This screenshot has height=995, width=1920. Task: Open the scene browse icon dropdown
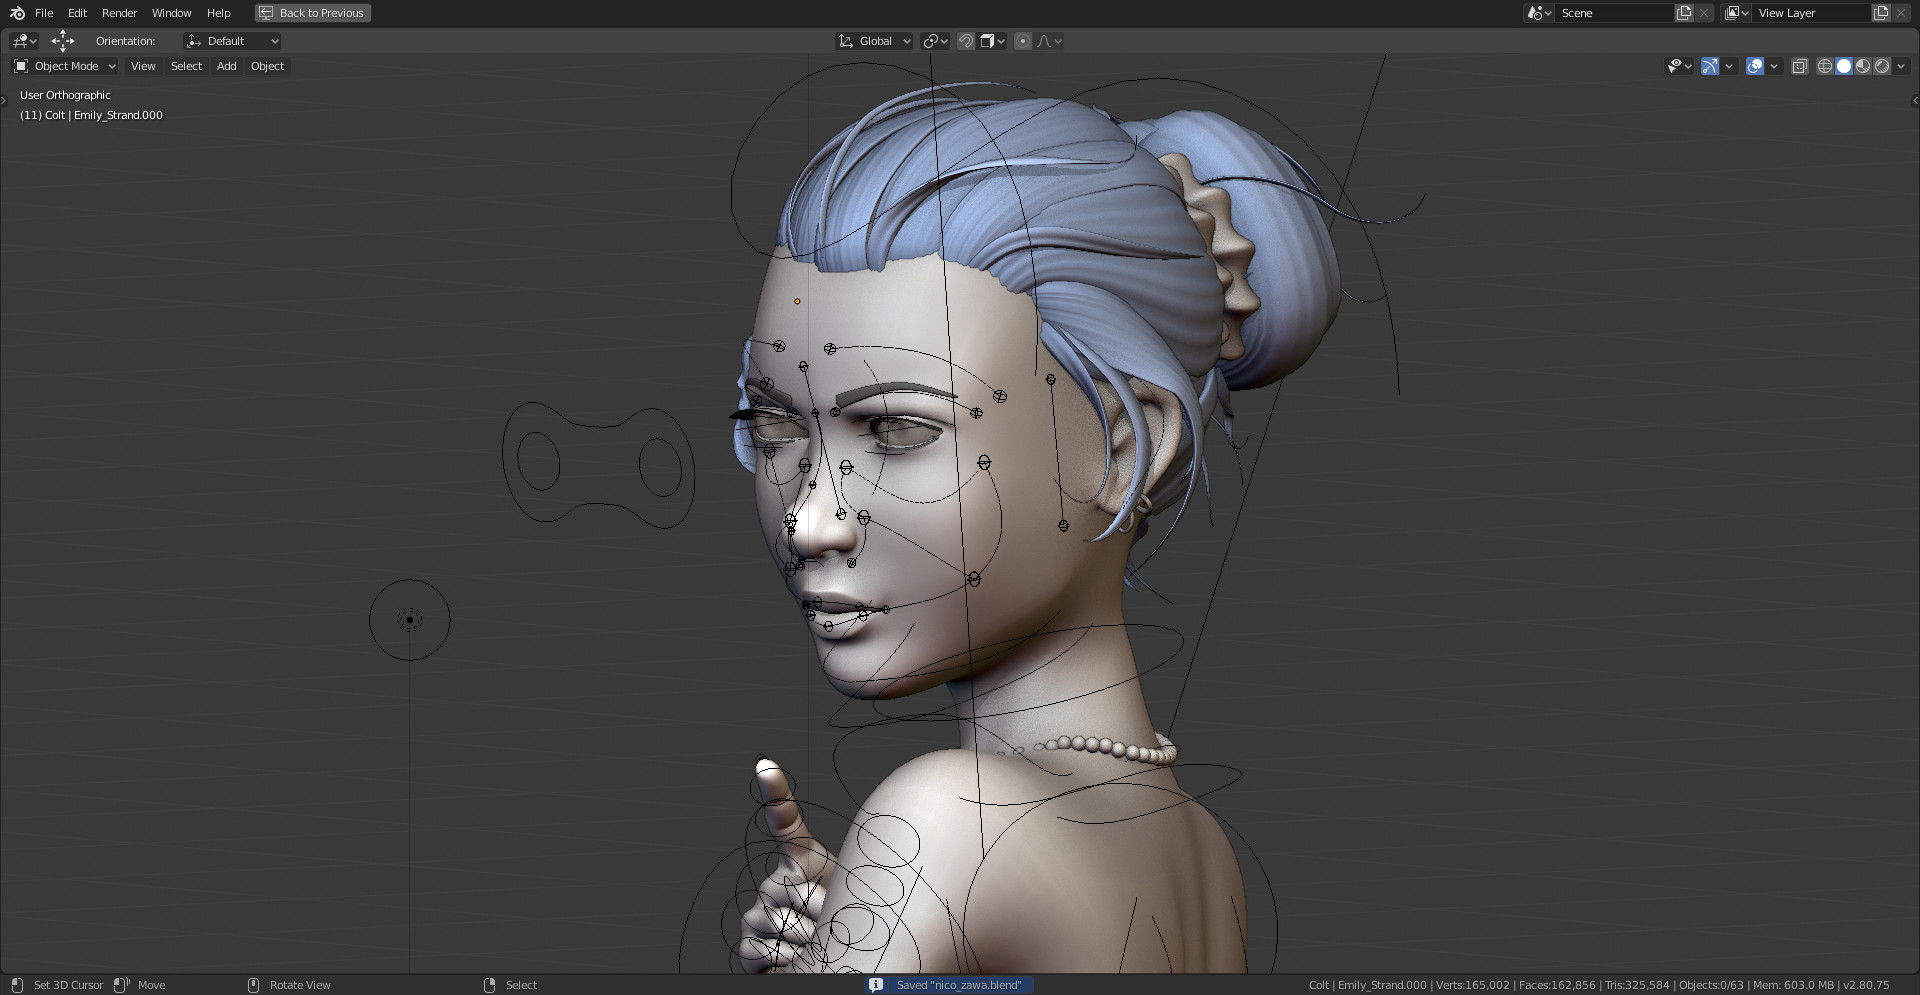tap(1539, 13)
